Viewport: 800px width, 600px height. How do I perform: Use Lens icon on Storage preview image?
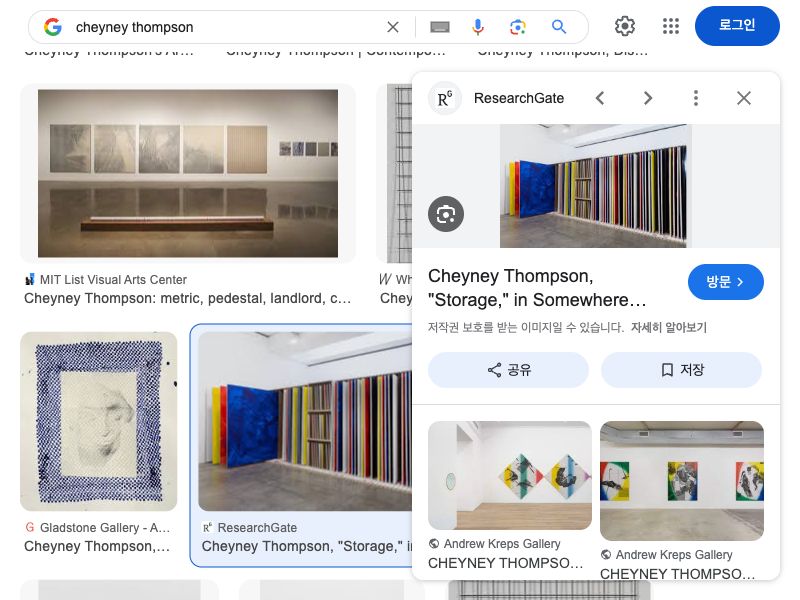(x=446, y=214)
